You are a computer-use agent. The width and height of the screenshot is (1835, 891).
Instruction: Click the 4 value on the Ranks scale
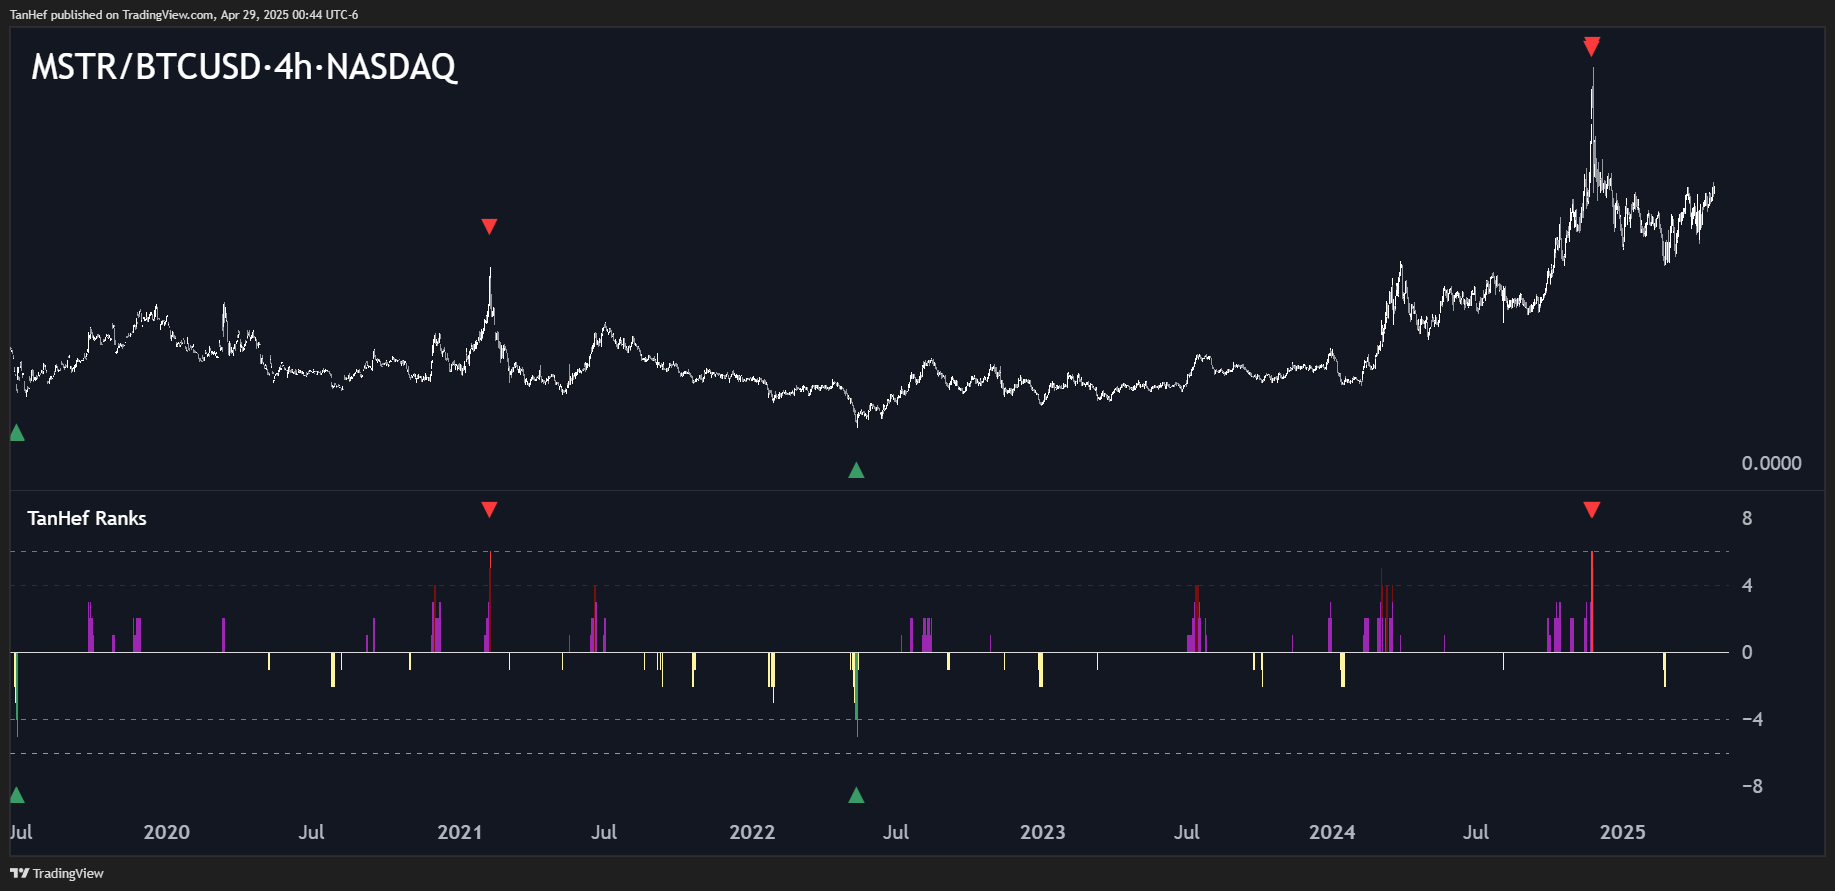pos(1747,585)
